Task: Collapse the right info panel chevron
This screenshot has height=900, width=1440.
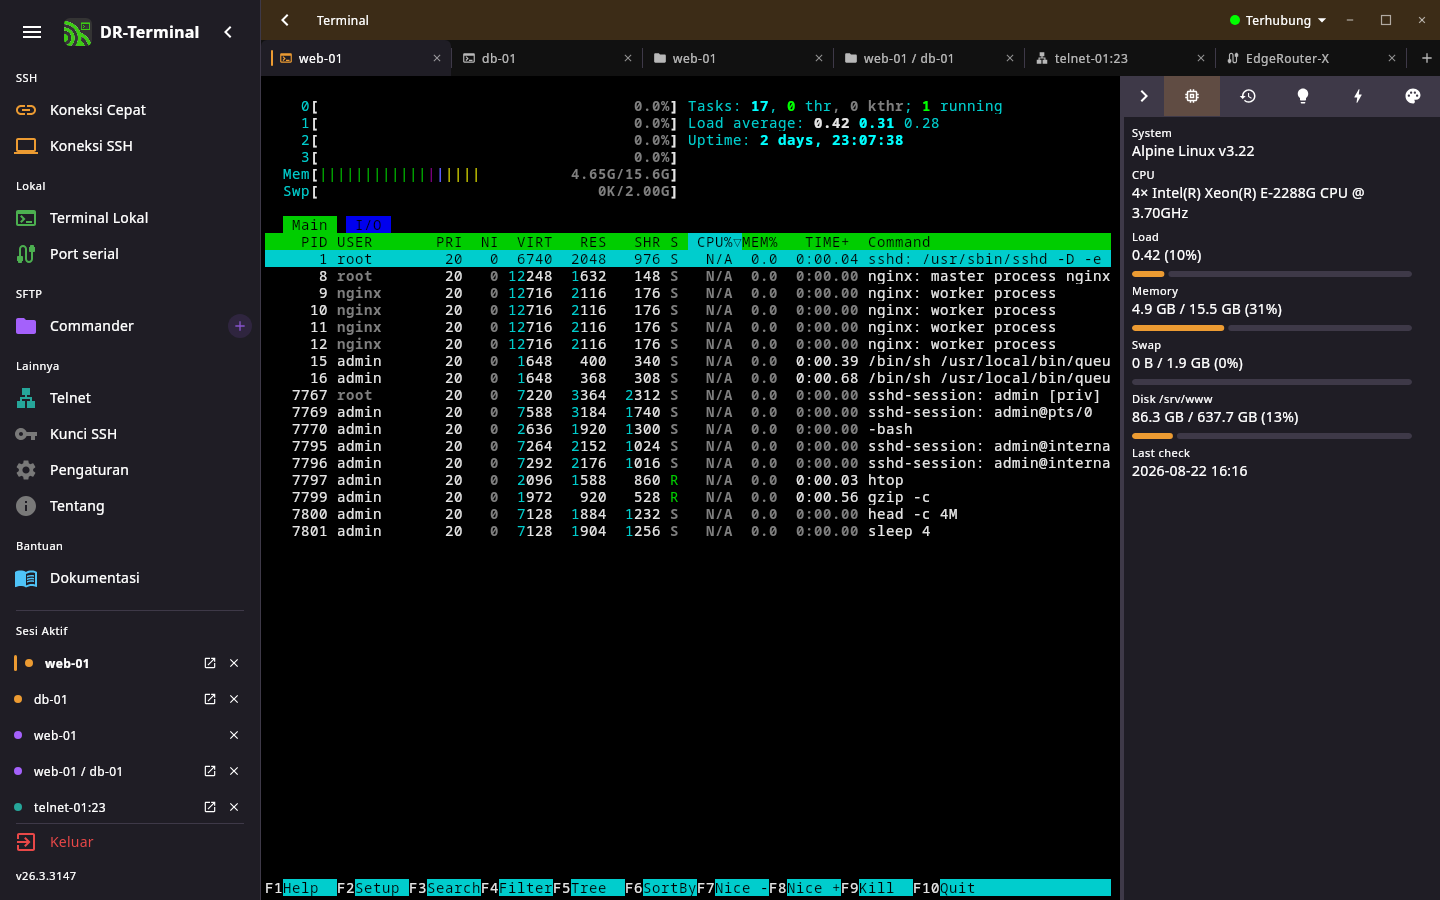Action: click(1144, 96)
